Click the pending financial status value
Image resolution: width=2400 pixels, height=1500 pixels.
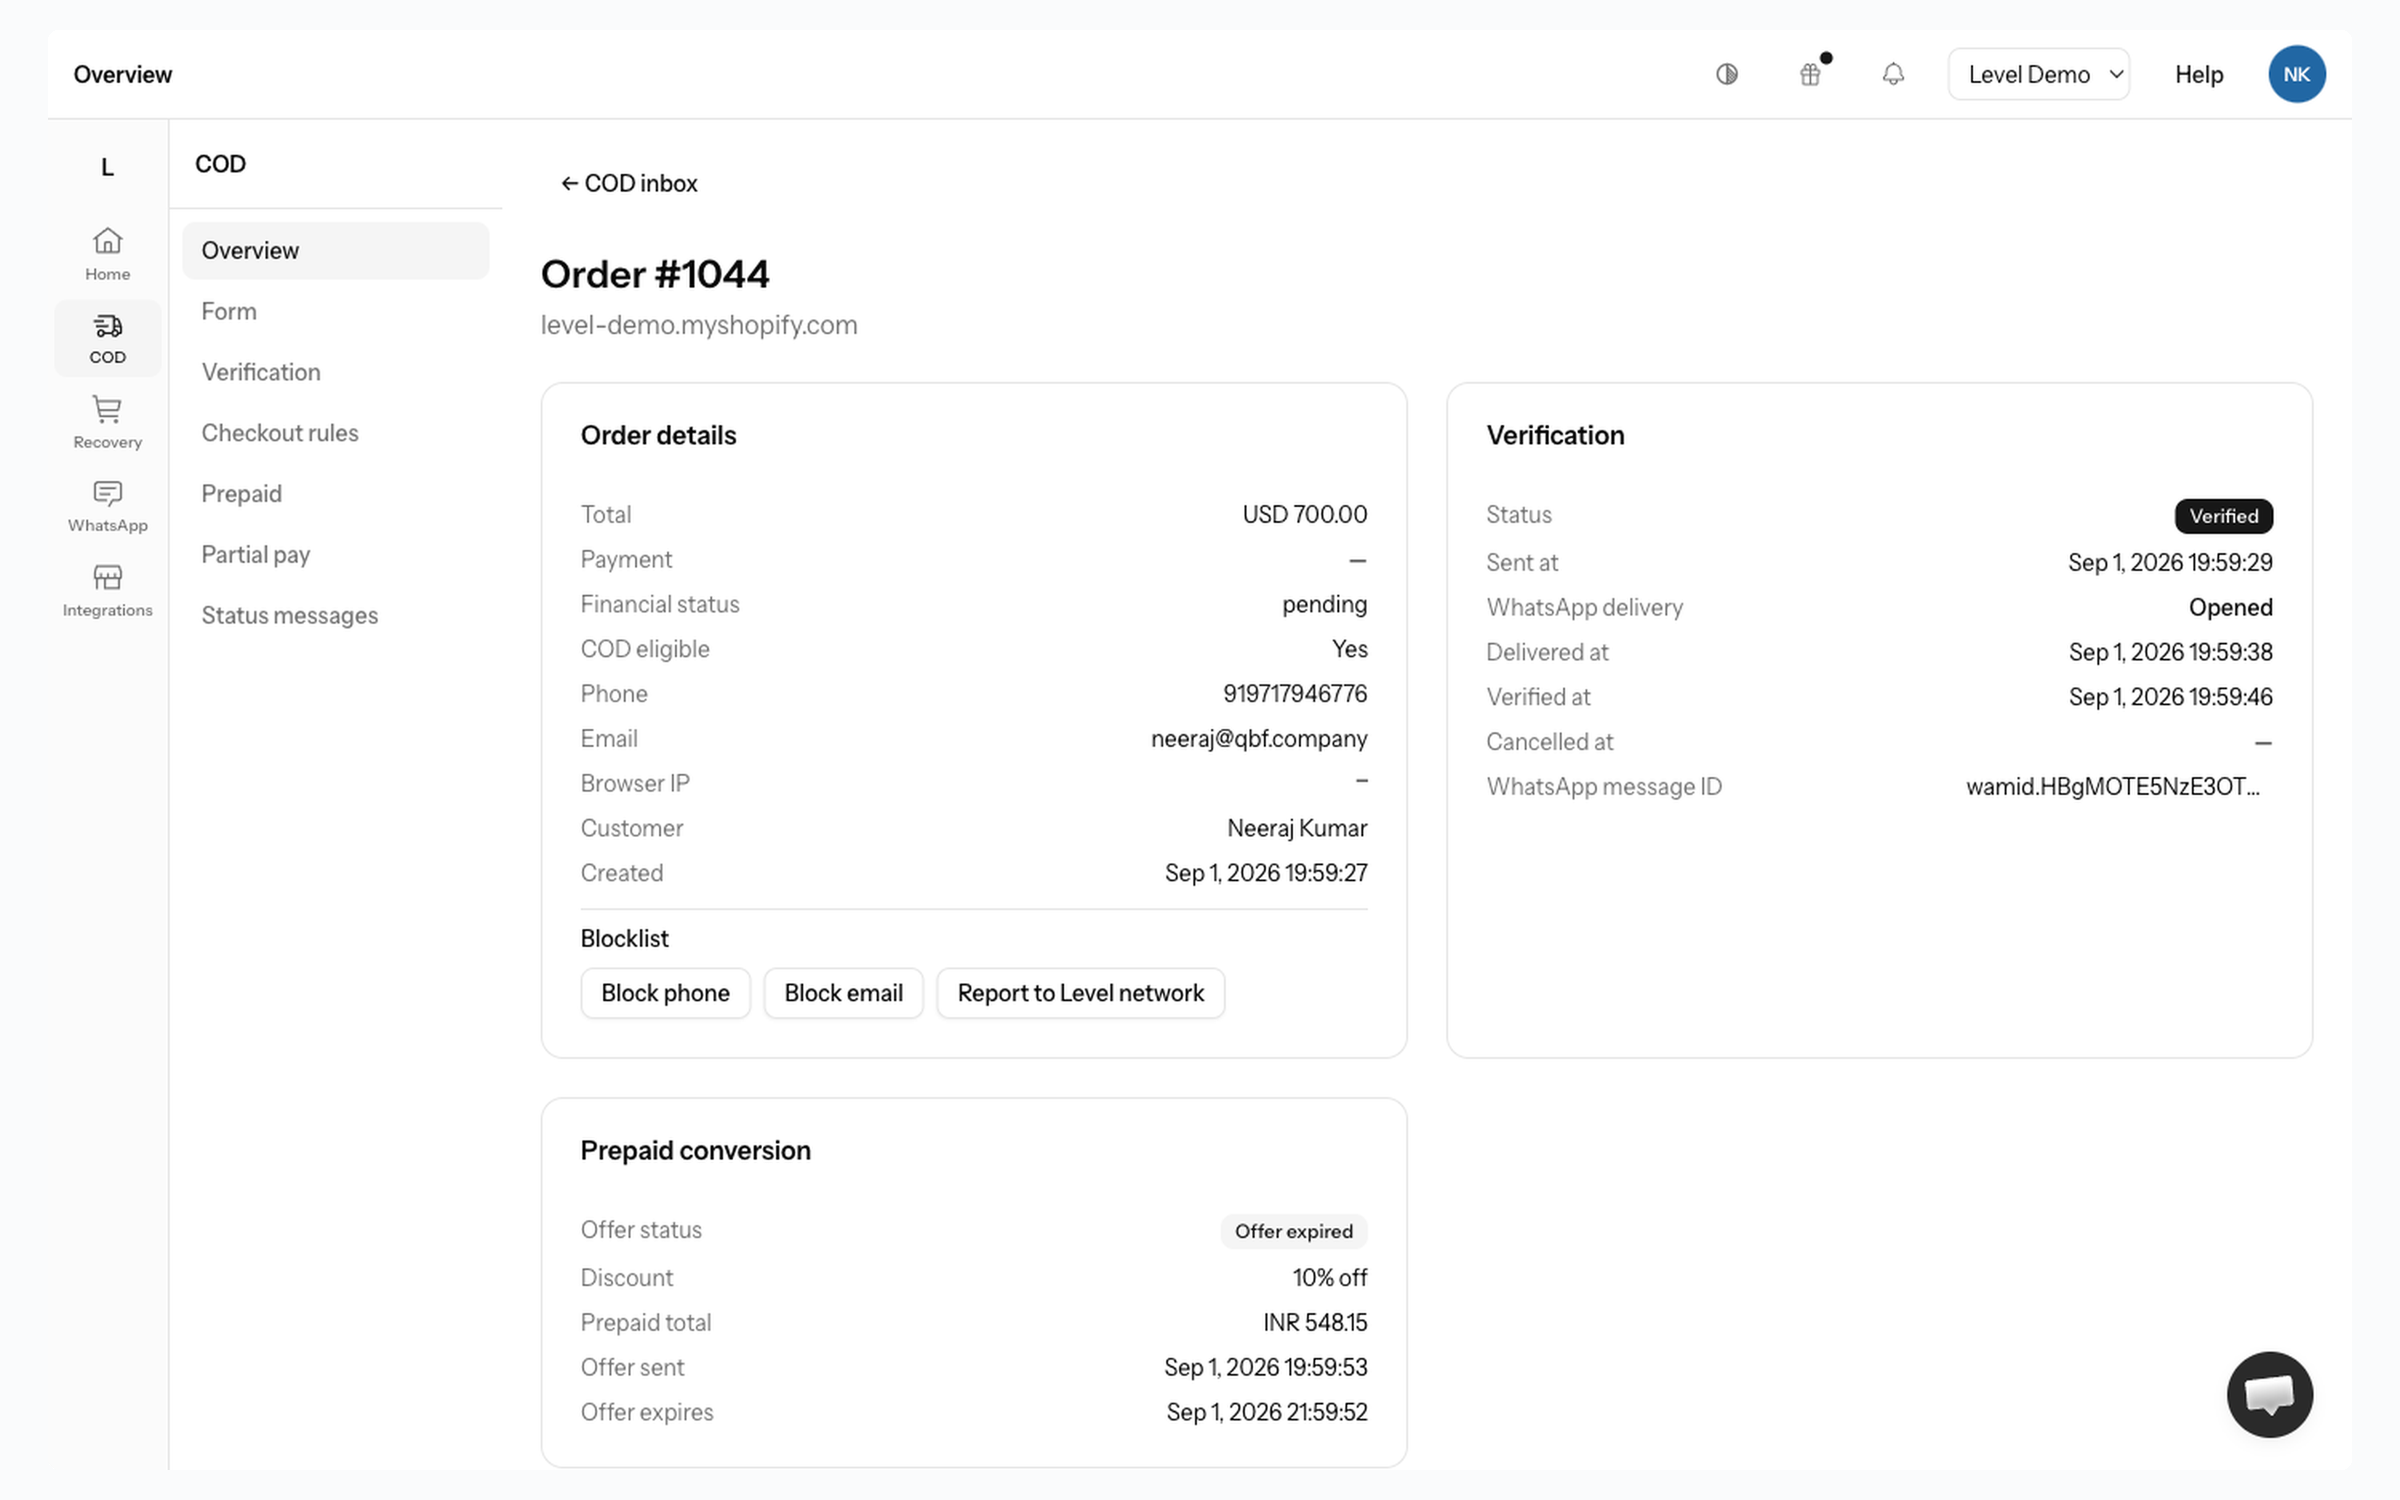pyautogui.click(x=1324, y=604)
